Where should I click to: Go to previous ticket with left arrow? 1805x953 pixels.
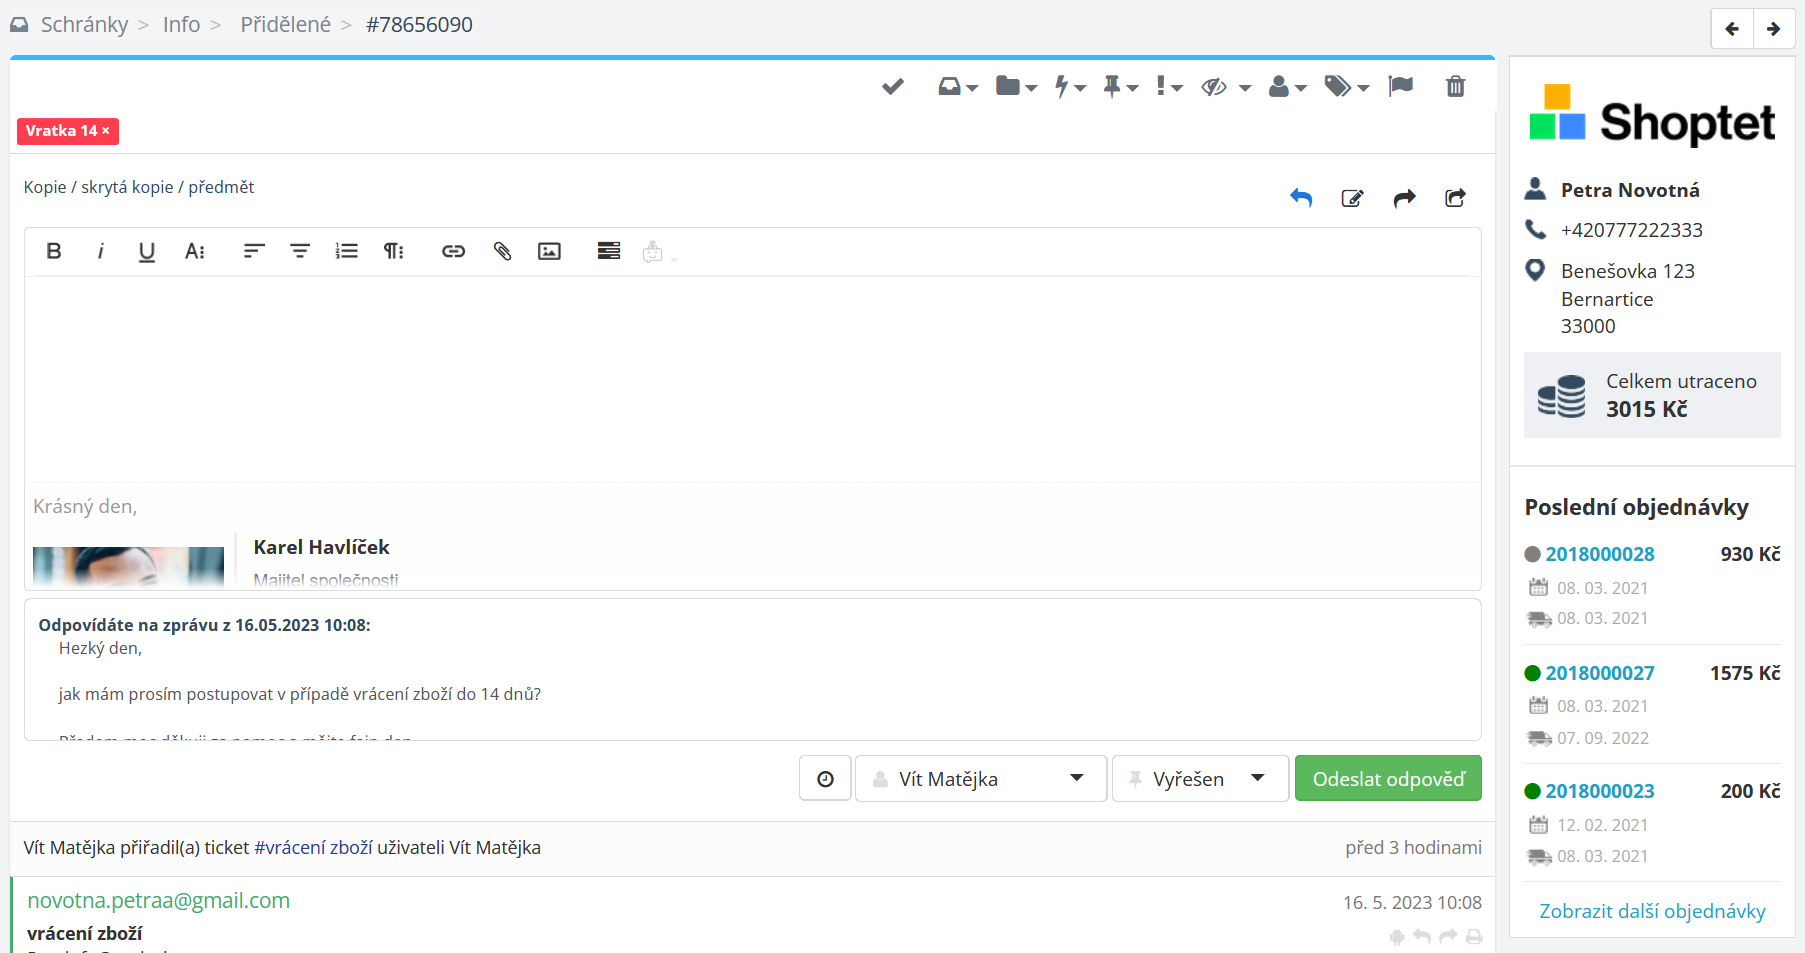[1732, 29]
